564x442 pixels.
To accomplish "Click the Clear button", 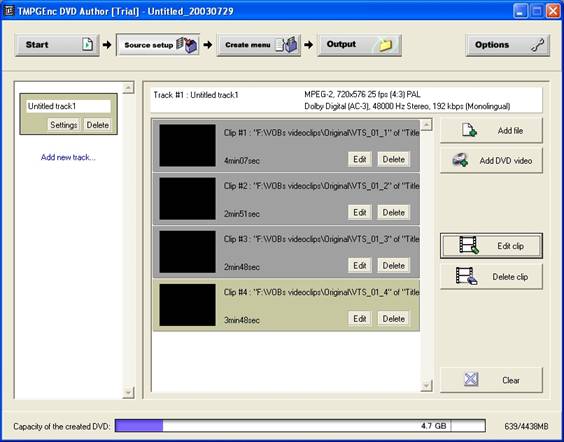I will (491, 380).
